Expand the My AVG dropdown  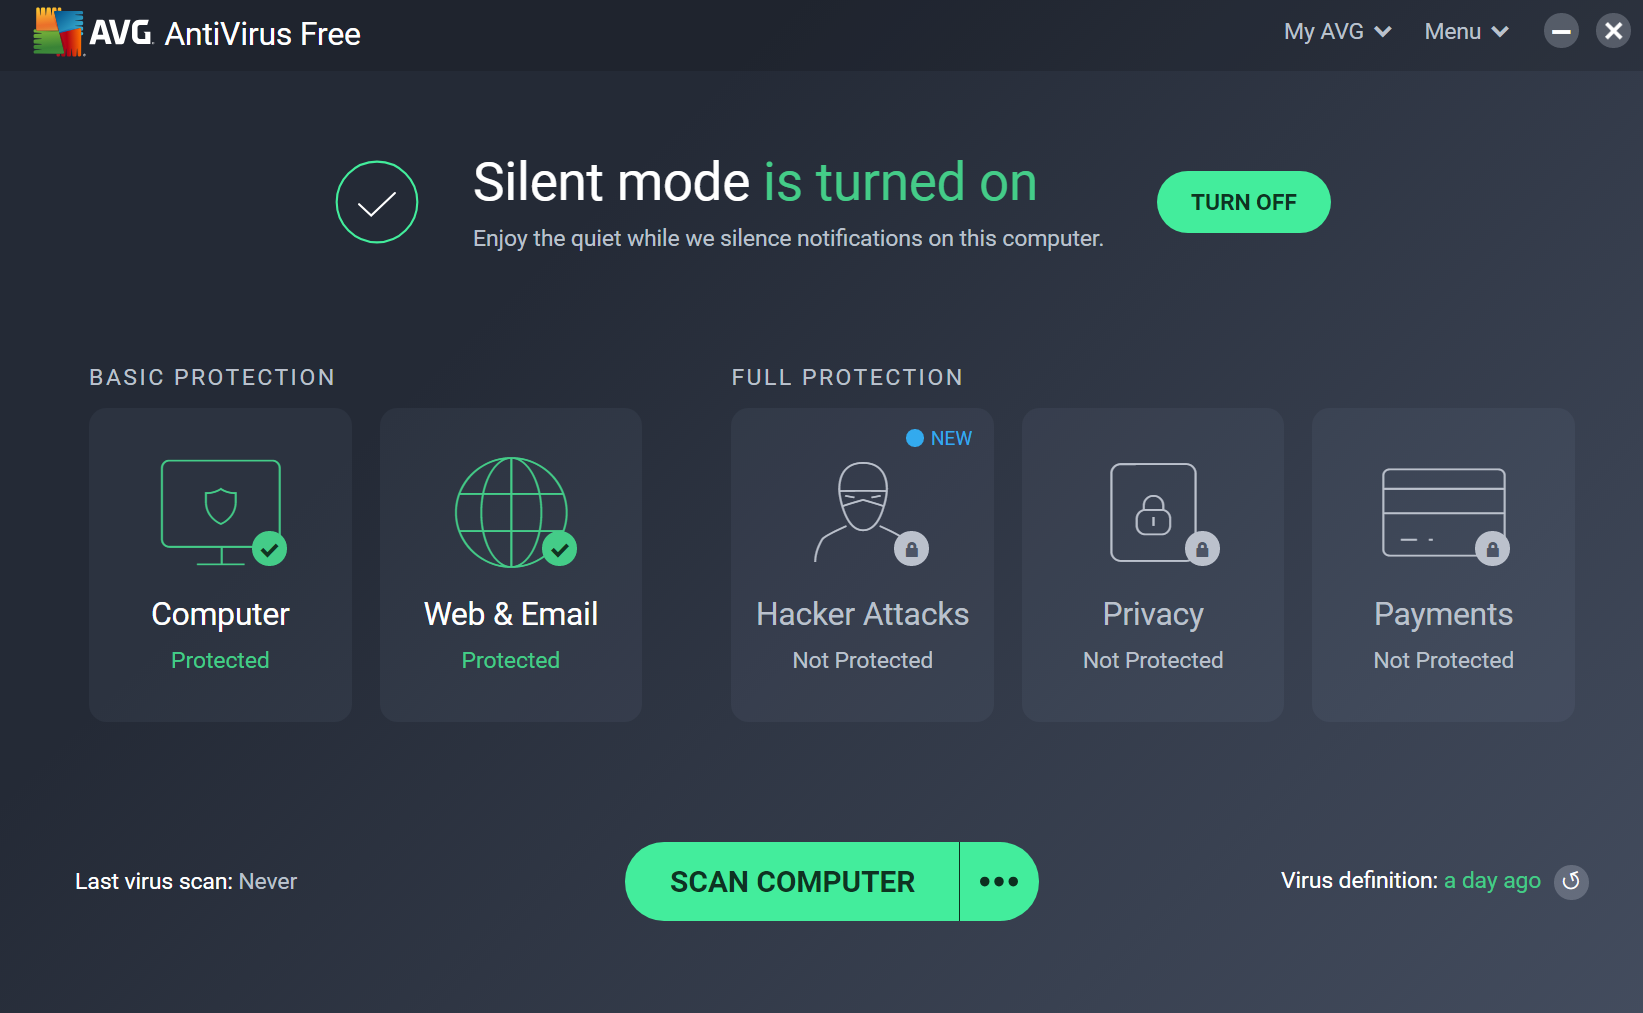point(1337,32)
